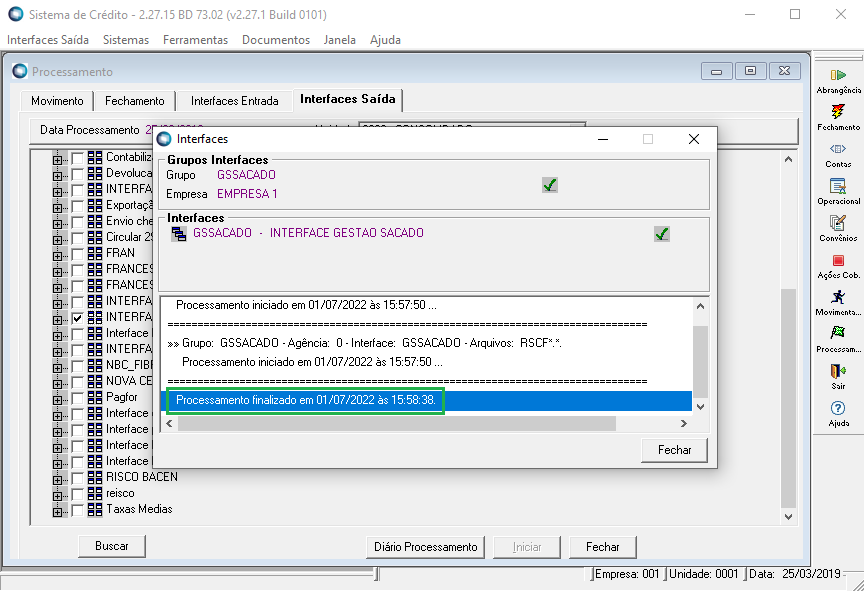Open the Ajuda question mark icon
The image size is (864, 591).
click(x=838, y=408)
